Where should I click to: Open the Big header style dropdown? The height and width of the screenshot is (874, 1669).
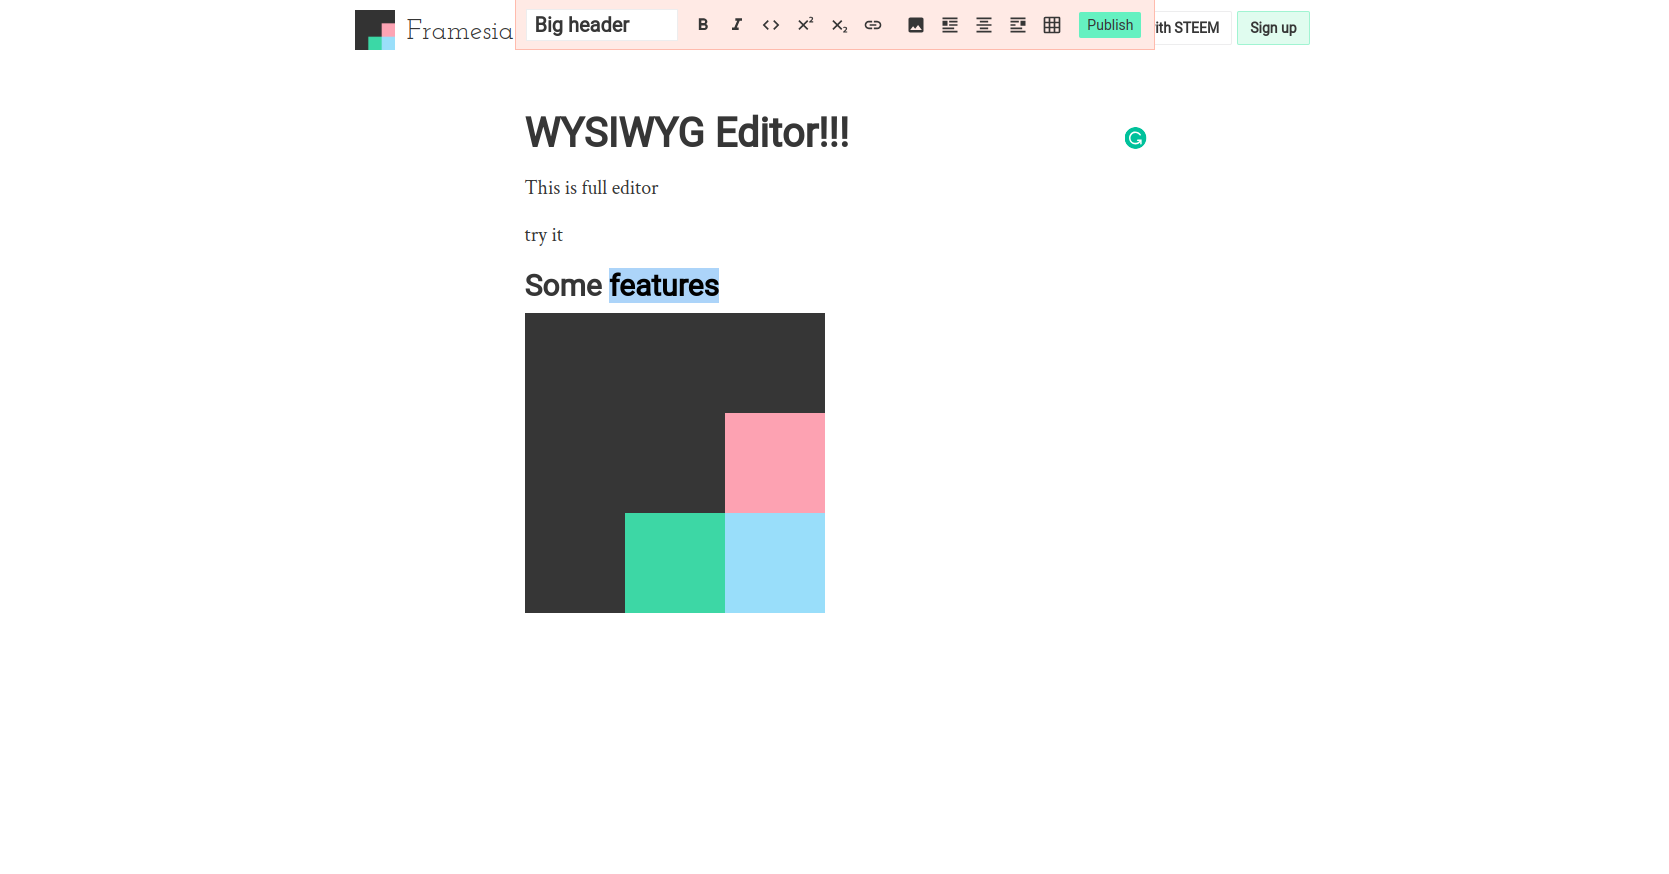click(x=602, y=25)
